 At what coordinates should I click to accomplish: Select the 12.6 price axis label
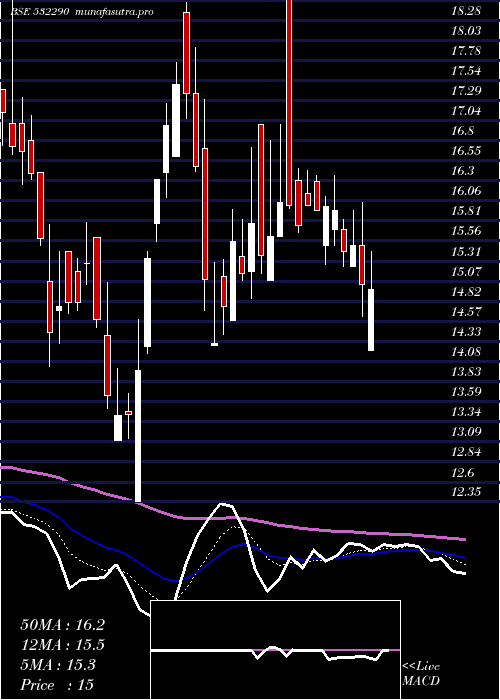point(462,472)
